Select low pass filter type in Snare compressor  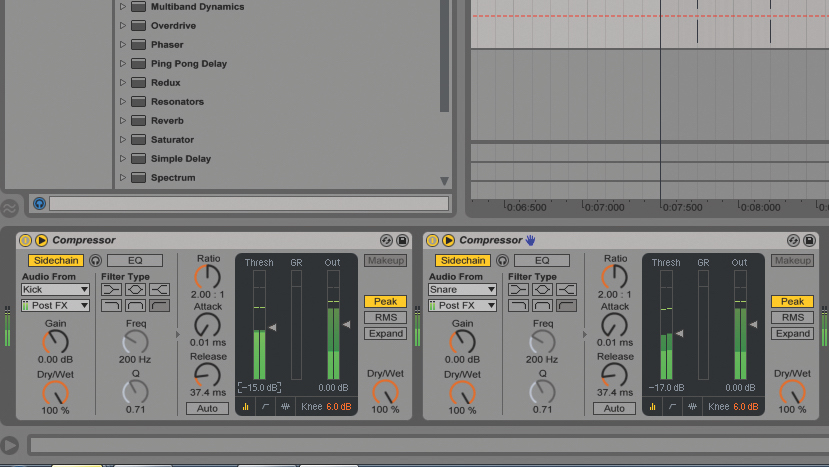click(x=518, y=305)
